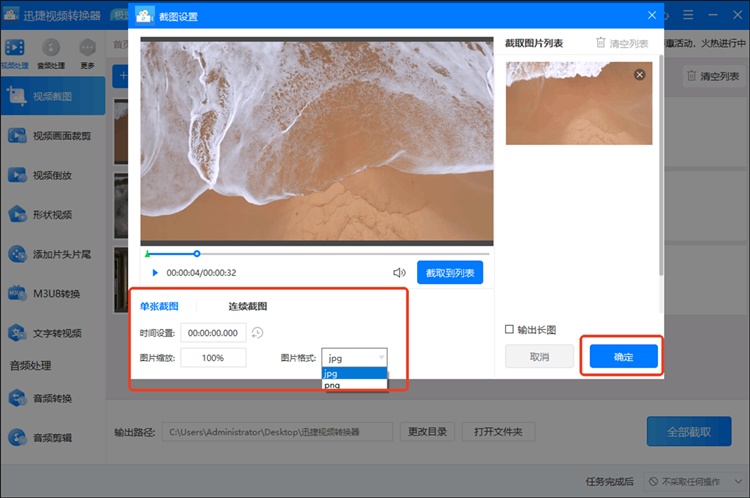Open 视频截图 sidebar item
The image size is (750, 498).
pyautogui.click(x=53, y=96)
